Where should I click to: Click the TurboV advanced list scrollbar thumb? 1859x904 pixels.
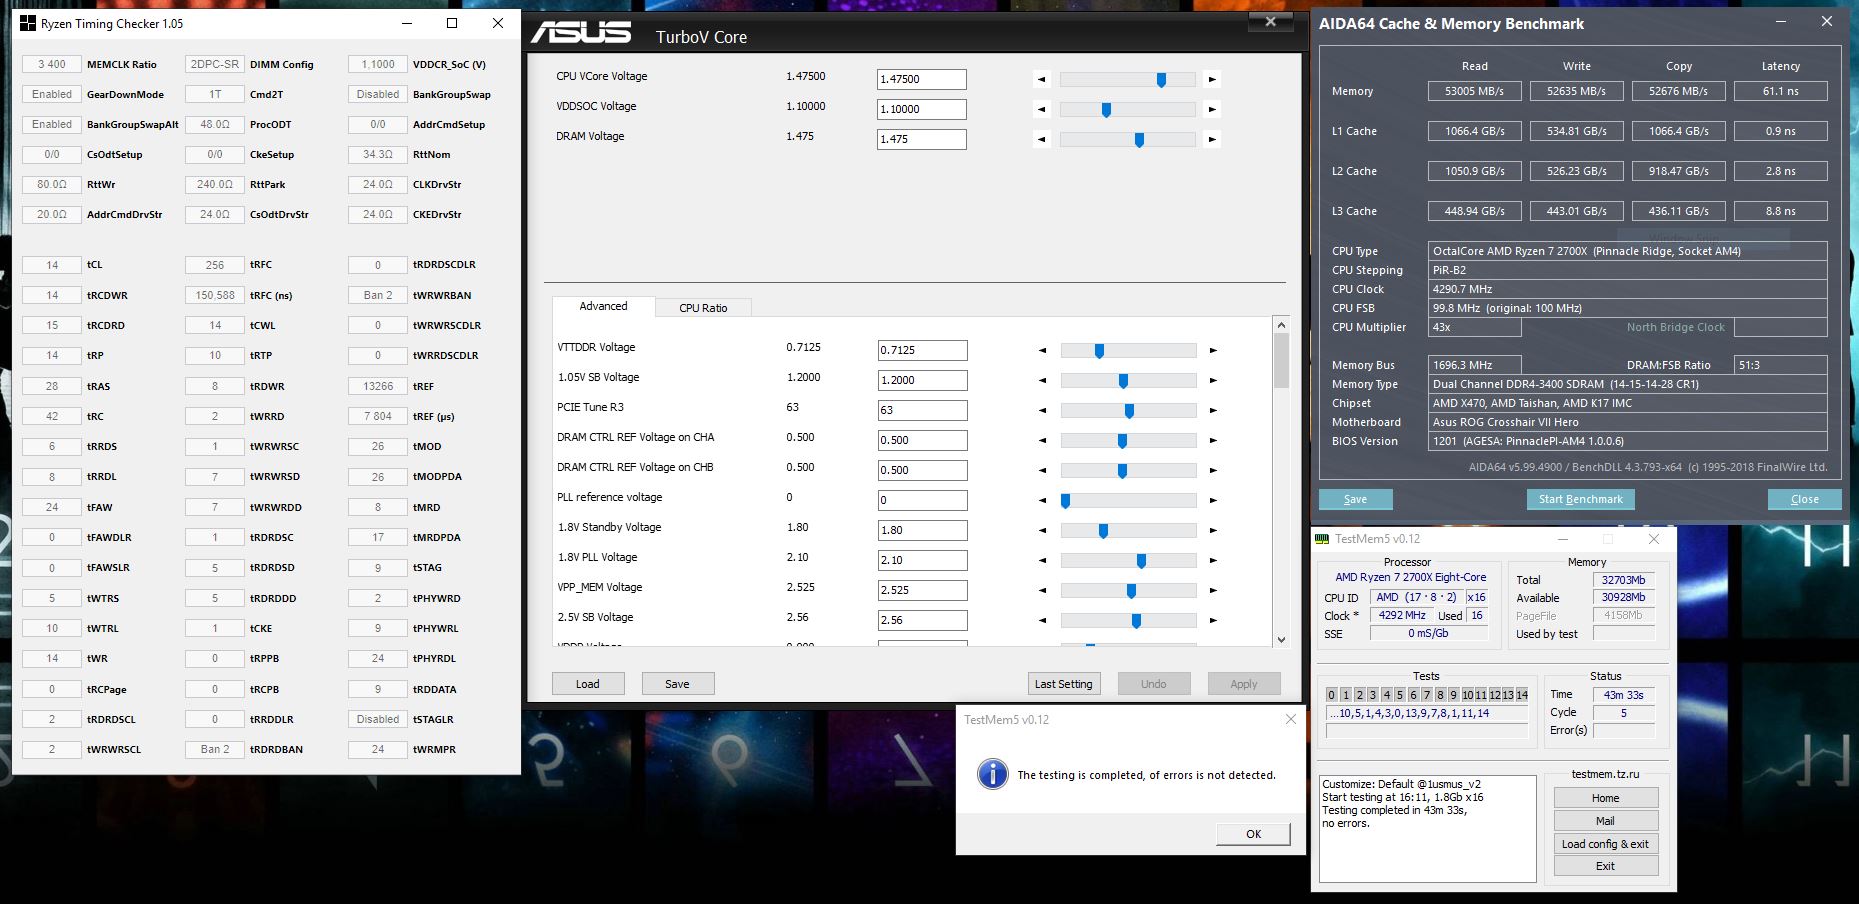(x=1281, y=361)
